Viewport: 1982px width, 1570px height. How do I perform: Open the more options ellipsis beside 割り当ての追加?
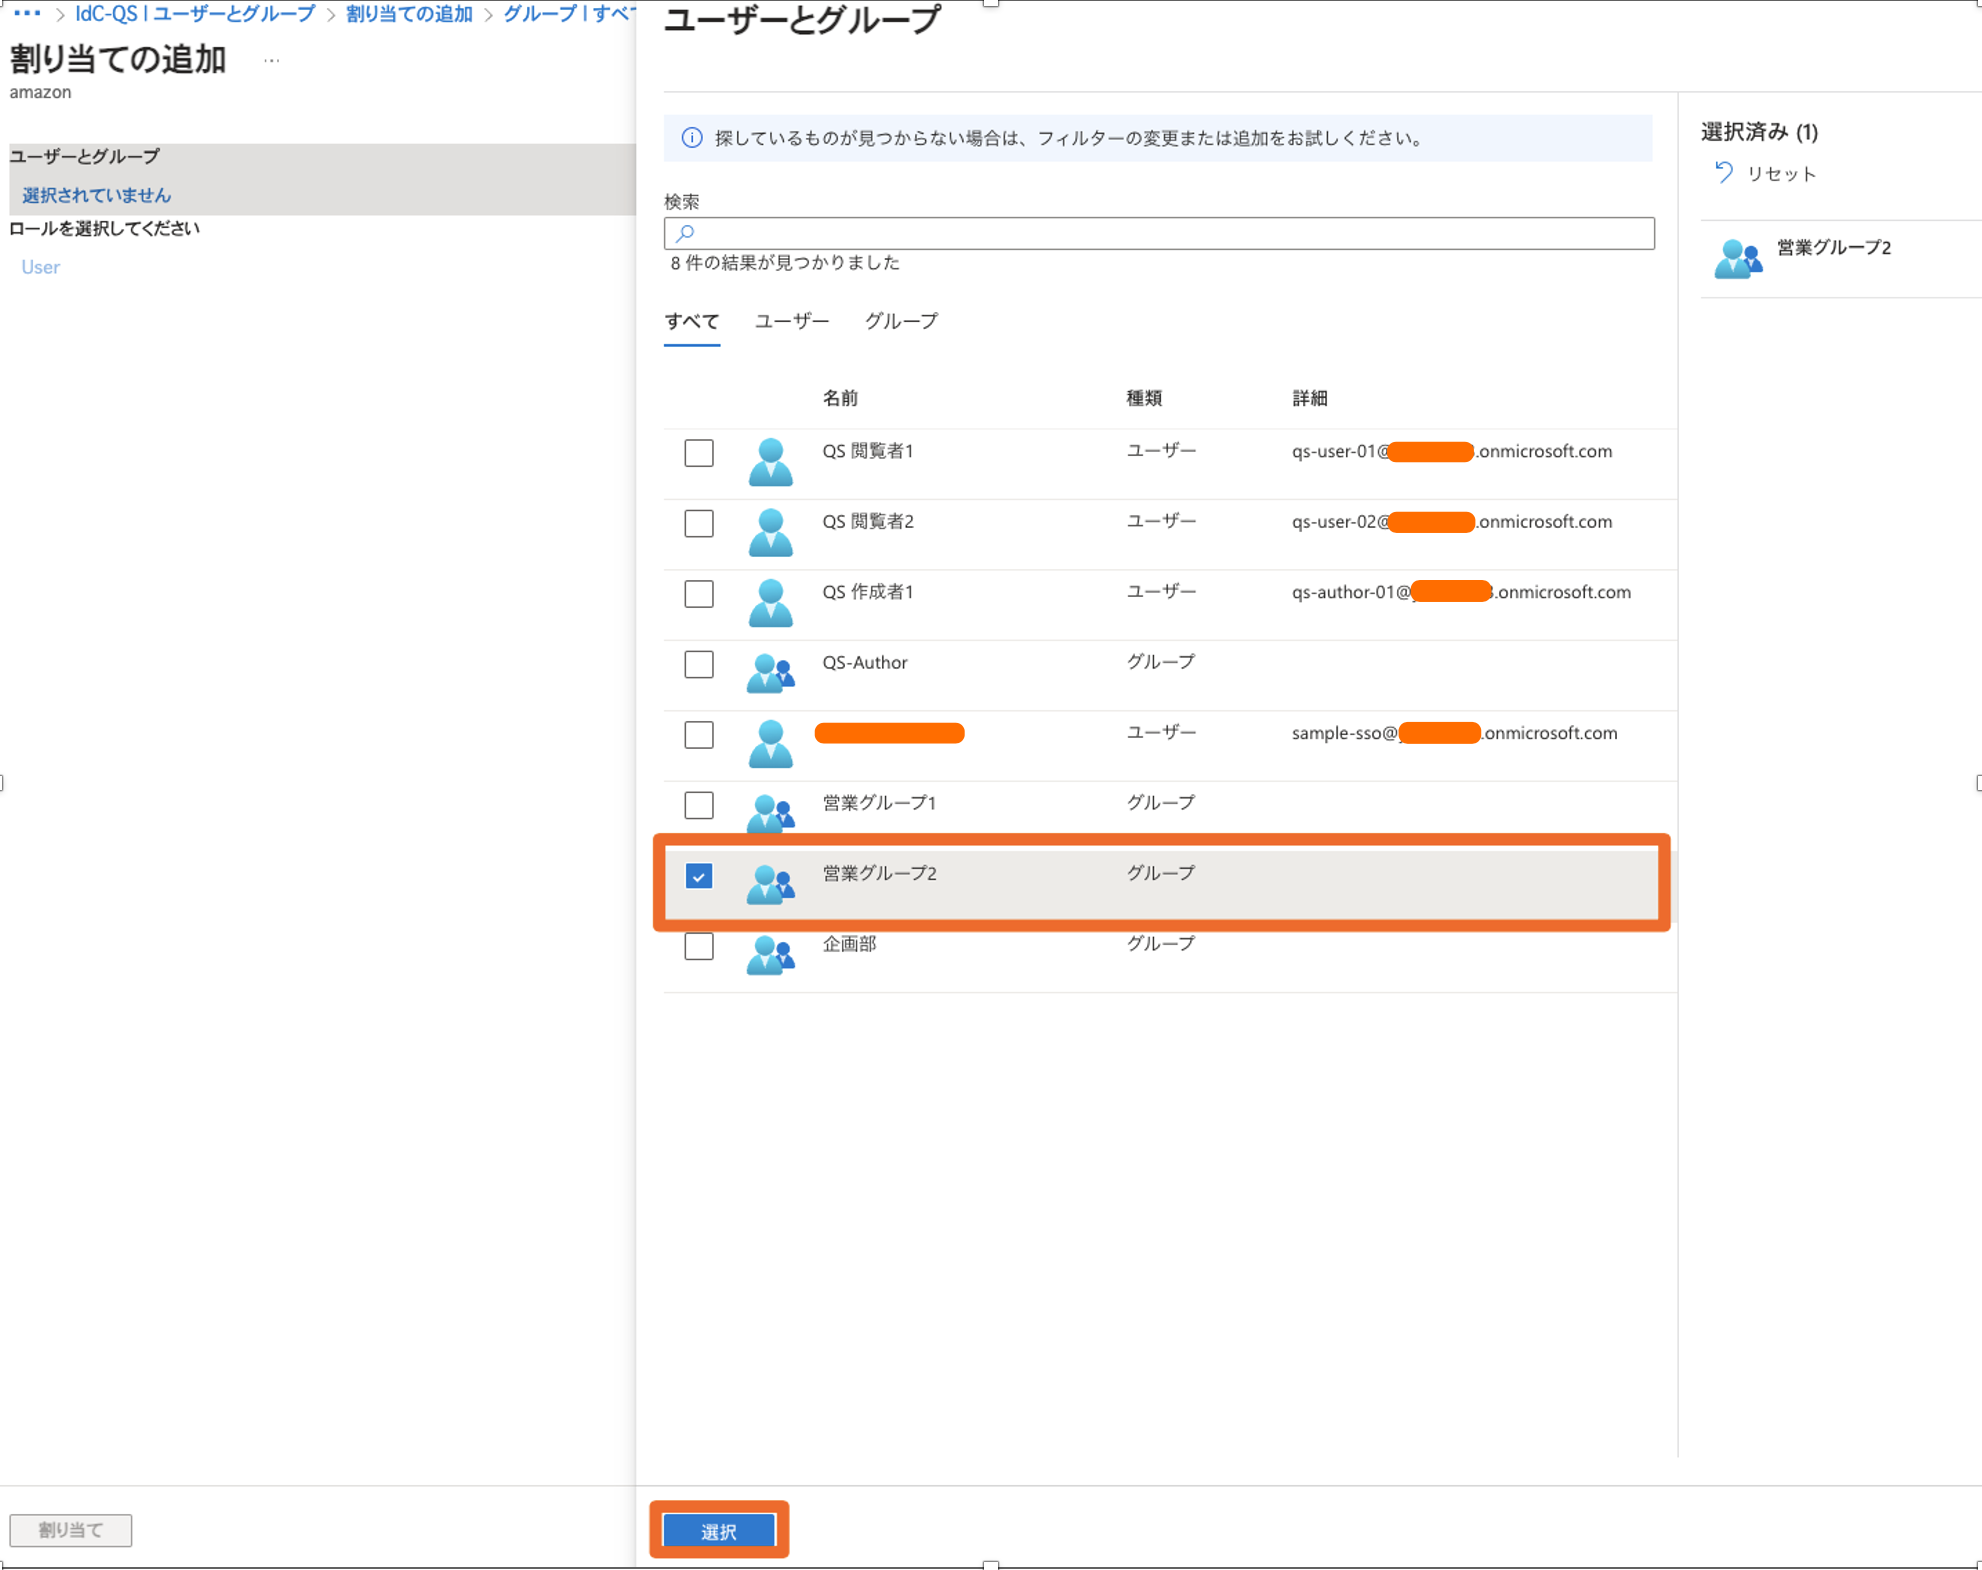(271, 60)
